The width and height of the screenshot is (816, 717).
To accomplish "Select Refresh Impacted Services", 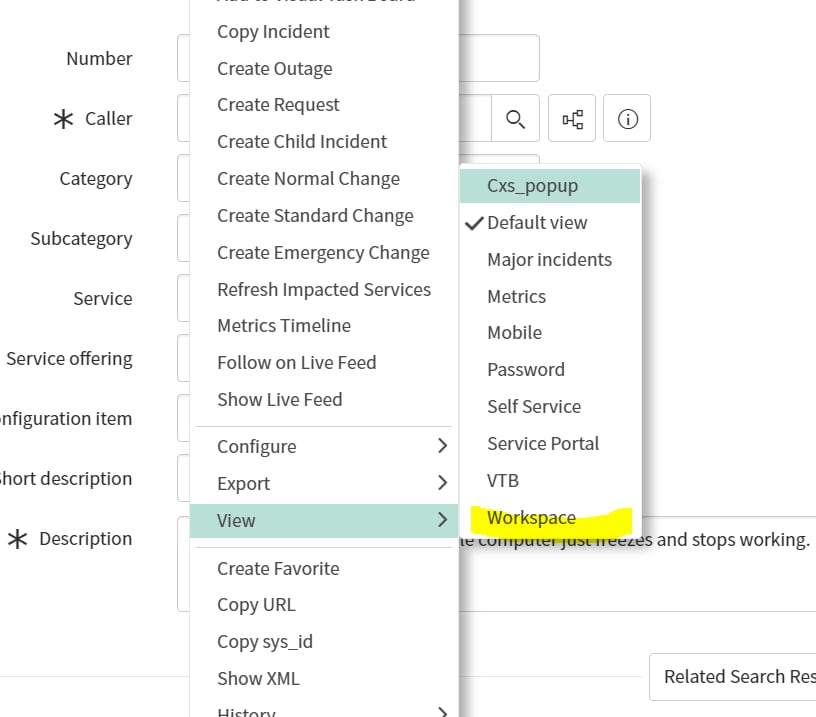I will tap(324, 289).
